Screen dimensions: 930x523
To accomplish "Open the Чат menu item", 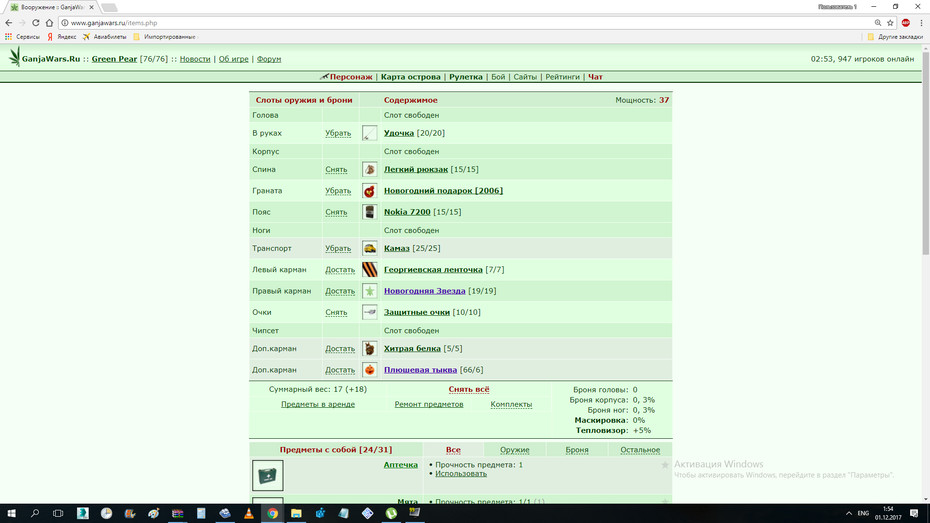I will click(x=595, y=77).
